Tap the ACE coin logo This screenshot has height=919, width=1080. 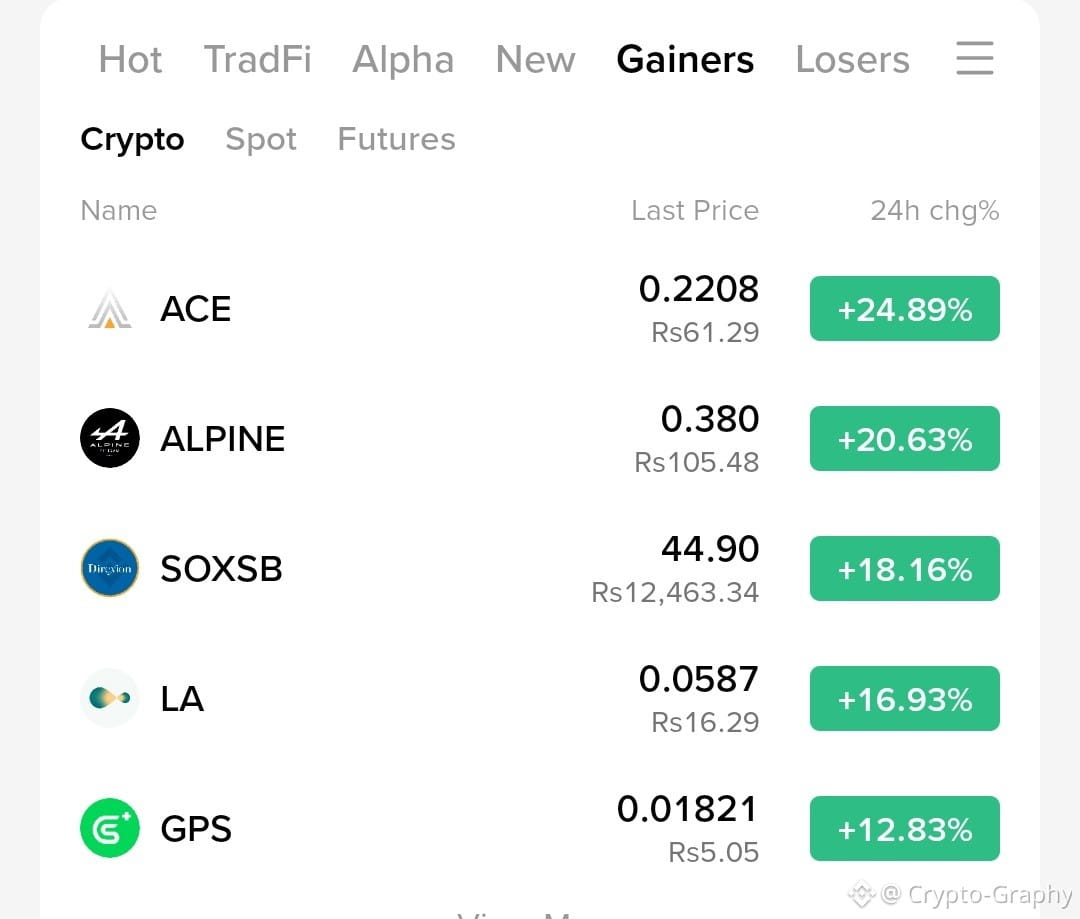(110, 309)
